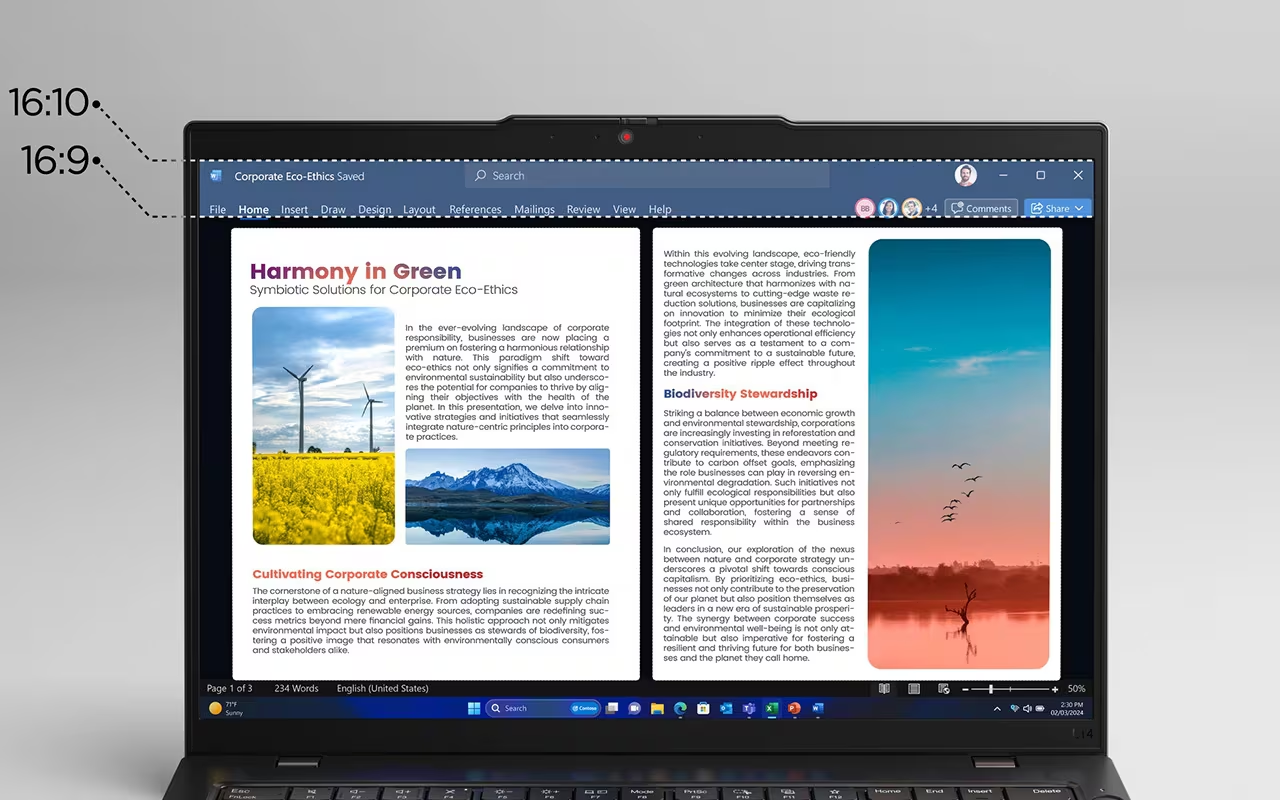
Task: Show hidden system tray icons chevron
Action: pyautogui.click(x=997, y=708)
